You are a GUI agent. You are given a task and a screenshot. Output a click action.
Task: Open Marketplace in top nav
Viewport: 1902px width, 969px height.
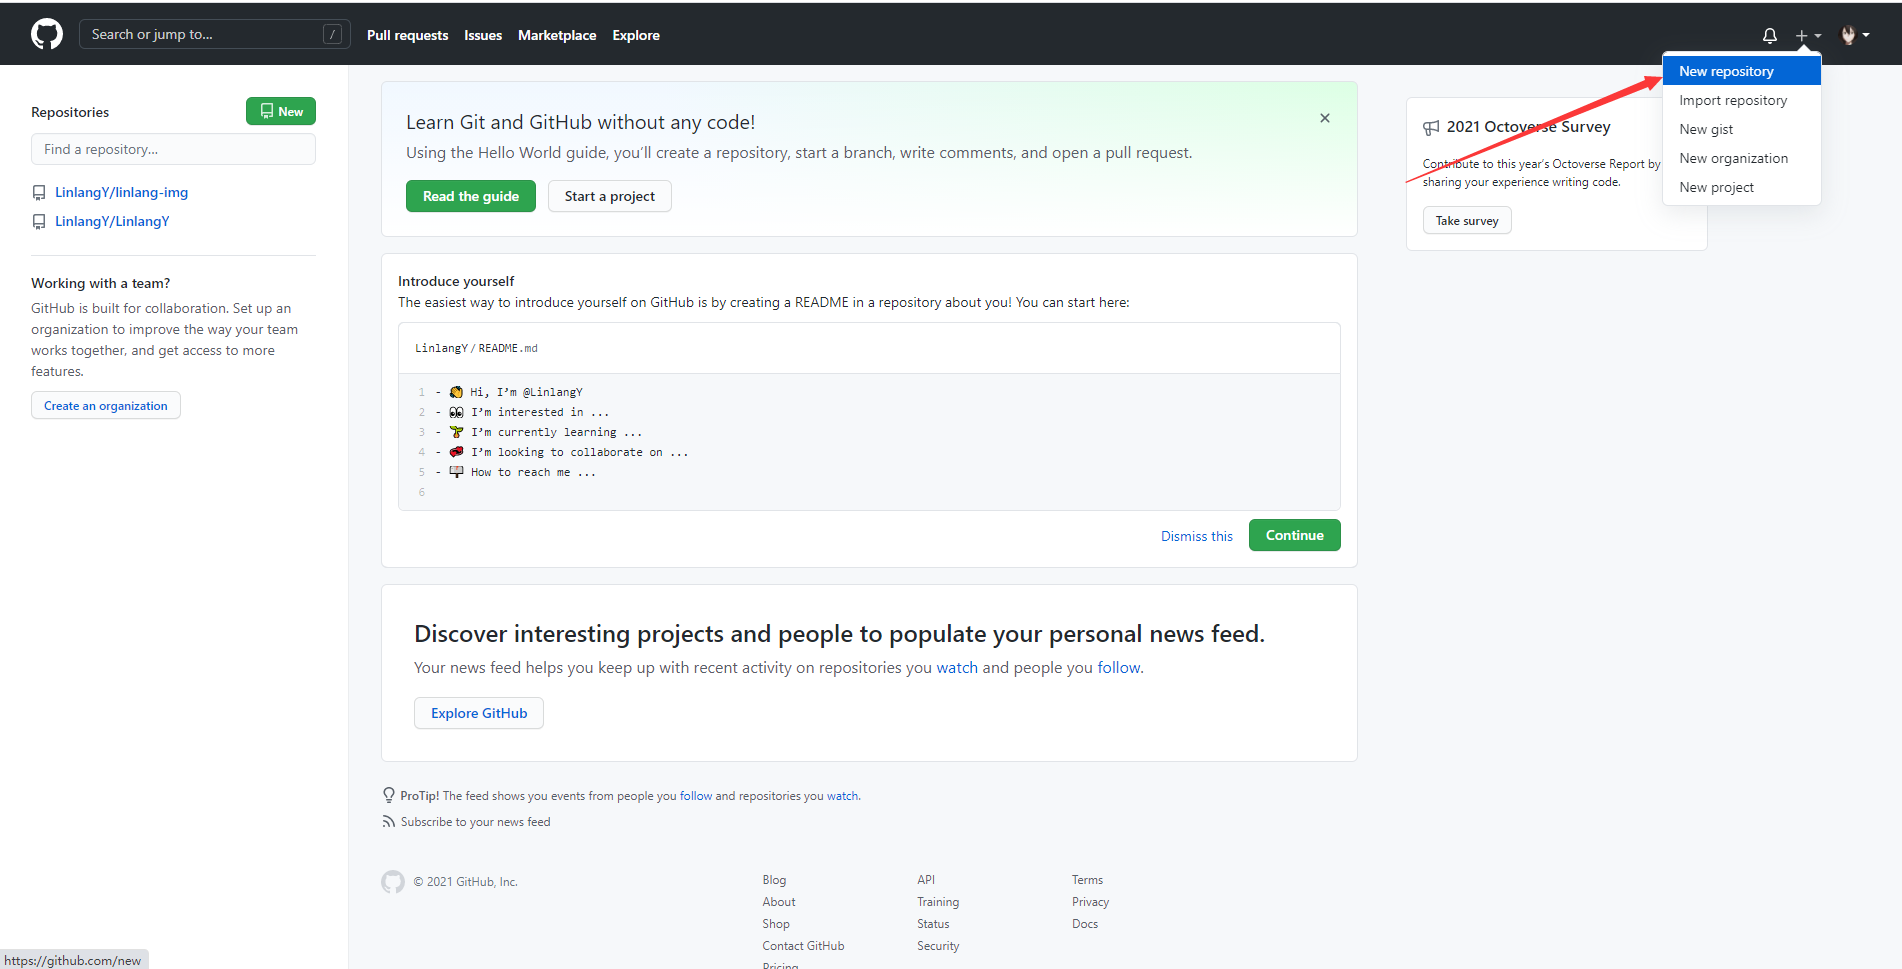(557, 35)
